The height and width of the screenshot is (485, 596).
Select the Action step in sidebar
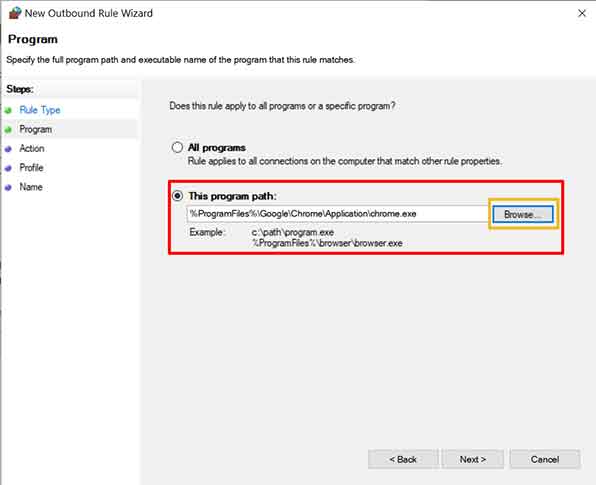(x=32, y=149)
